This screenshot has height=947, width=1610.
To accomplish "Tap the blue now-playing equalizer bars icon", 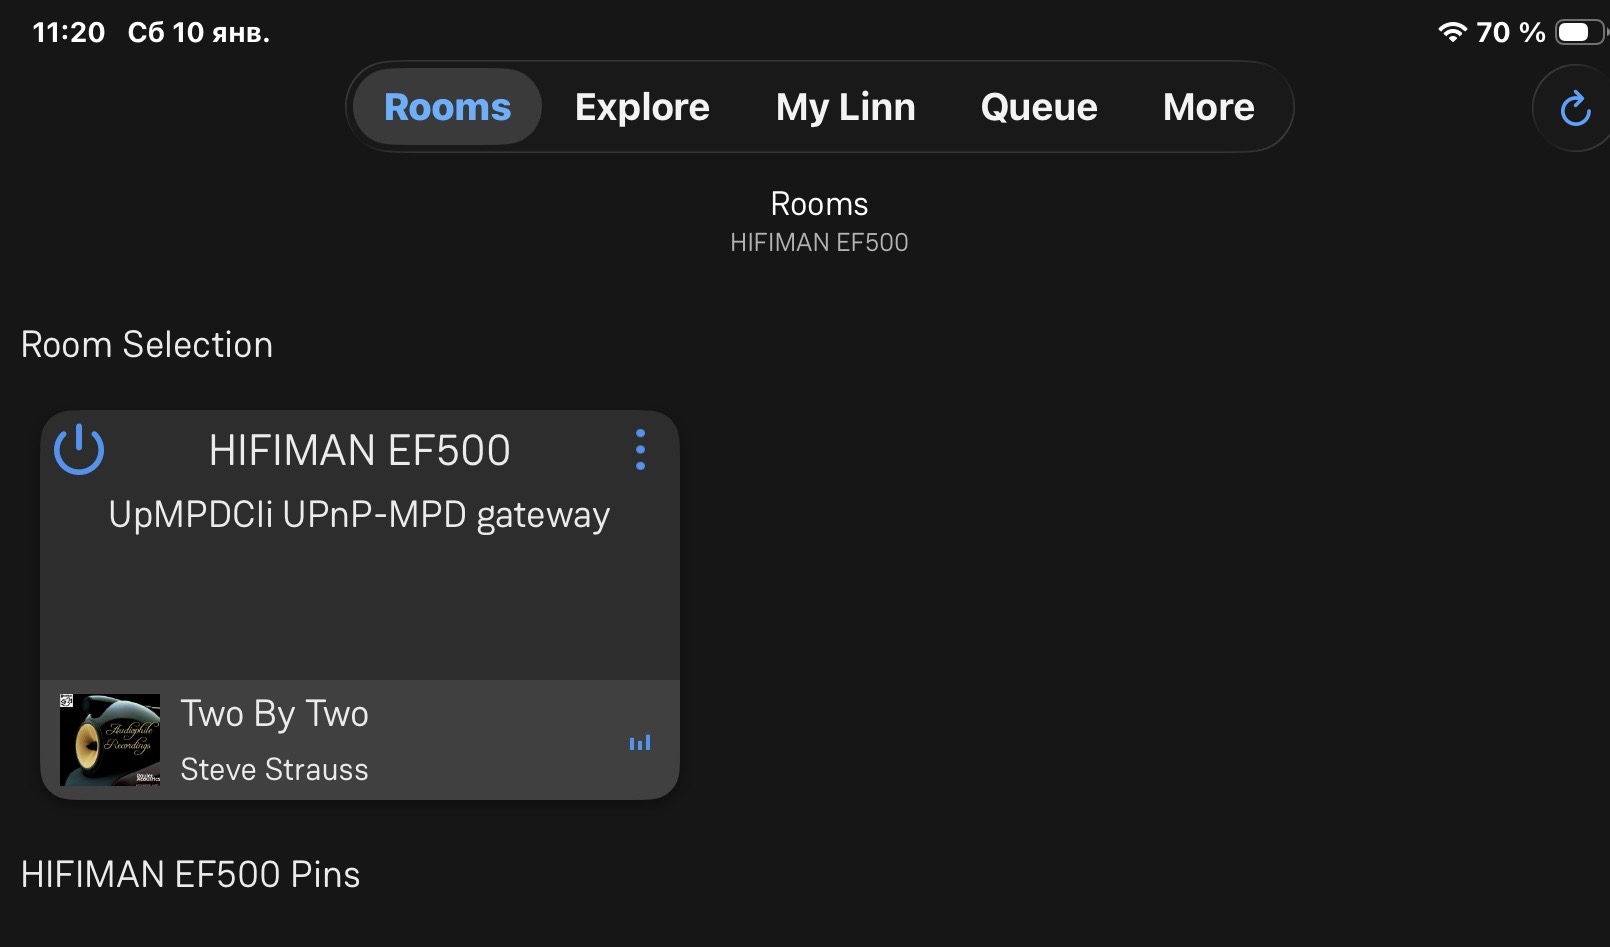I will [x=640, y=742].
